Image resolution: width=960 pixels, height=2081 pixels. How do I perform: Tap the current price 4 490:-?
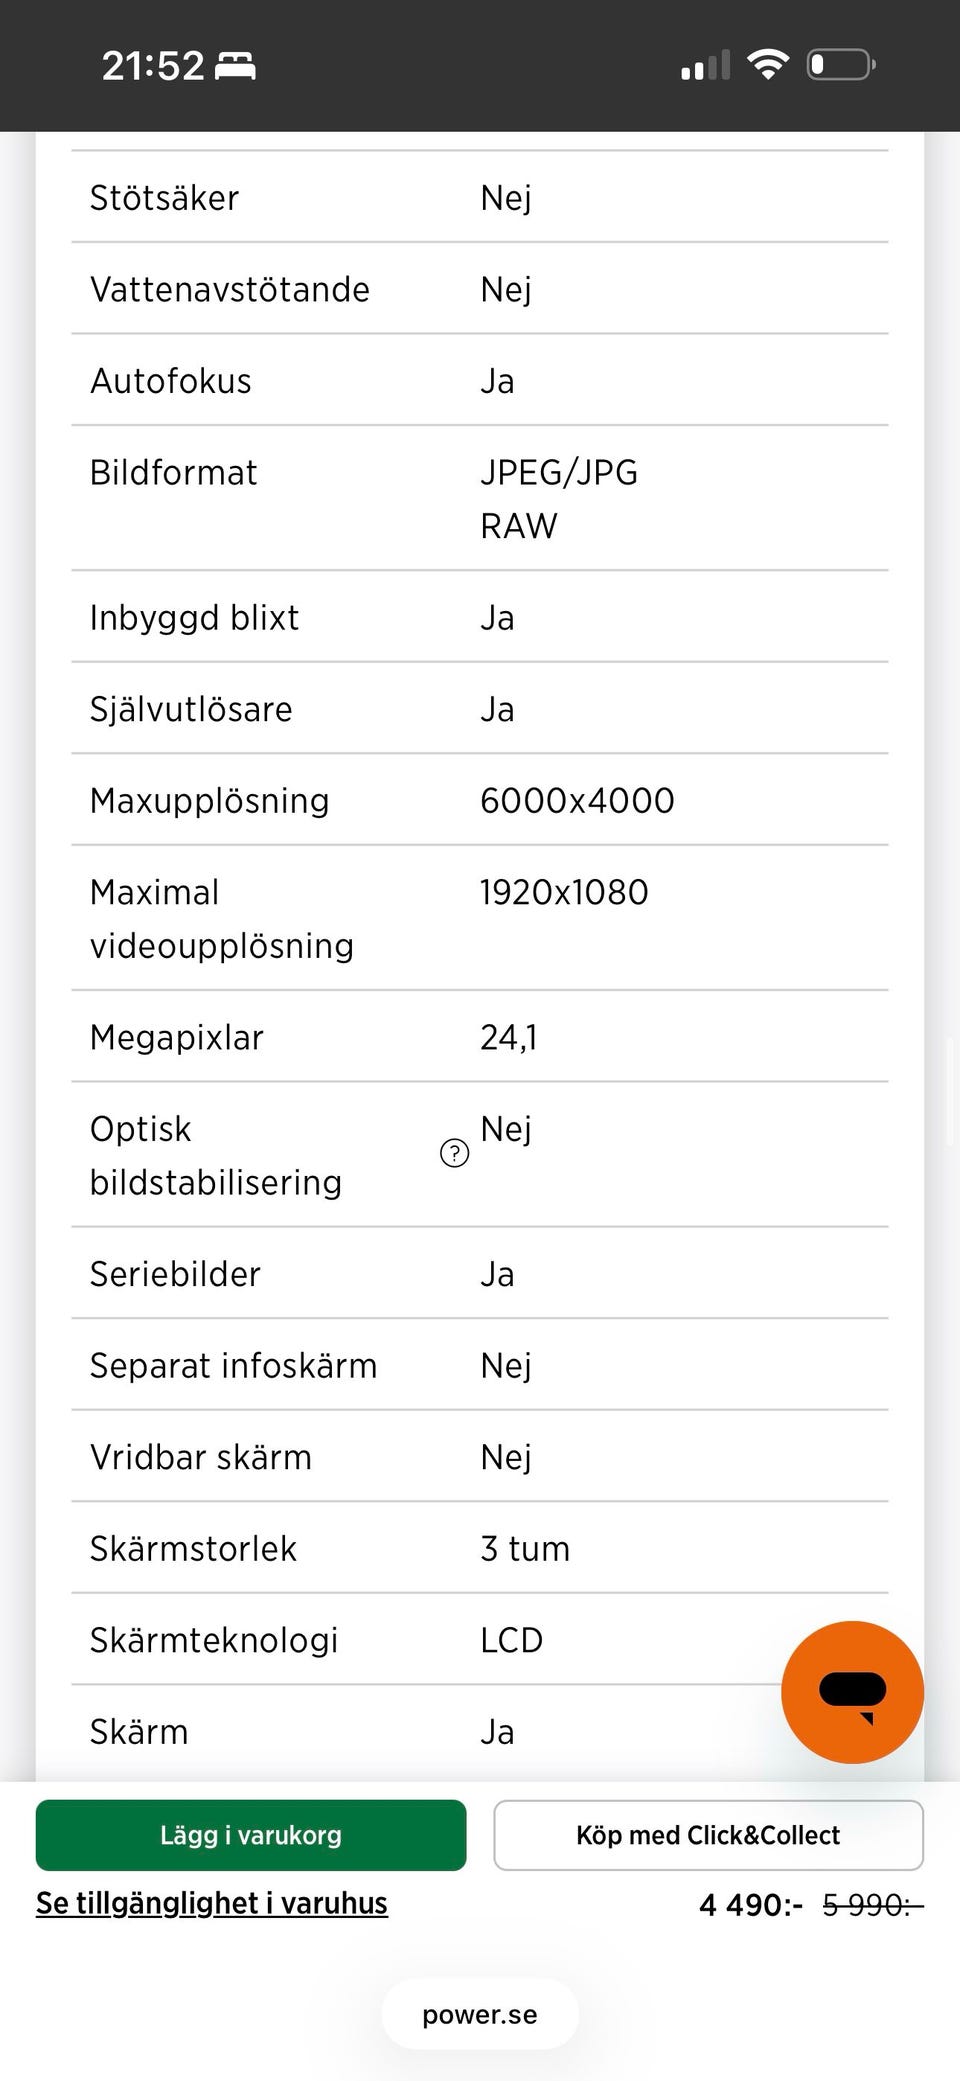click(x=750, y=1905)
